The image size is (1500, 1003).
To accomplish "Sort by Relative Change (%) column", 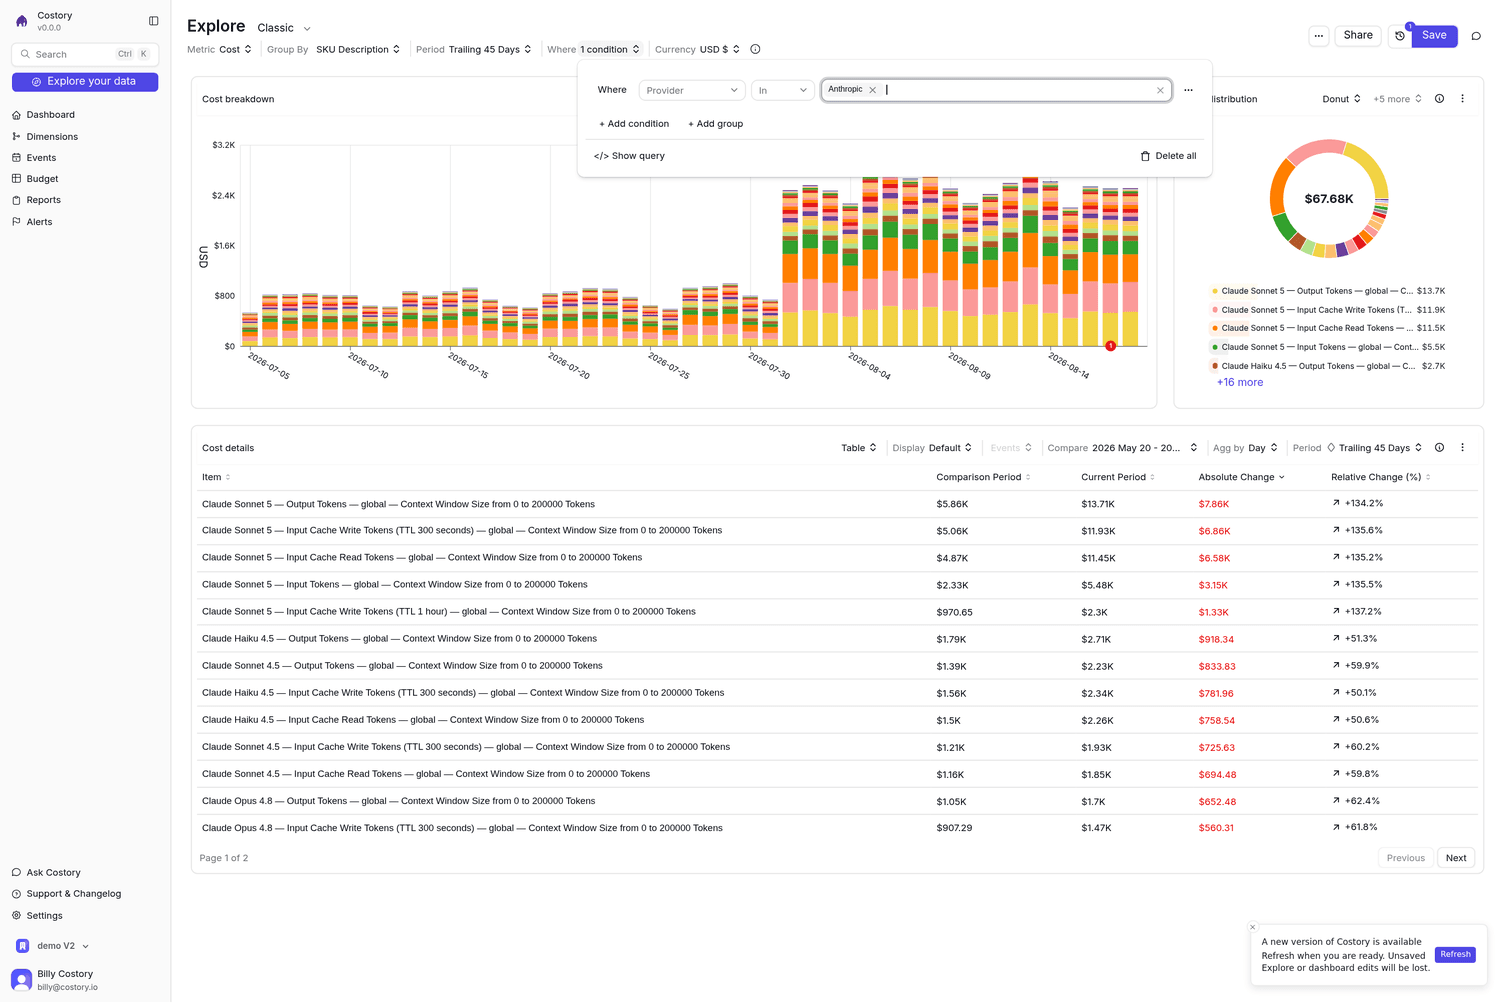I will pos(1380,477).
